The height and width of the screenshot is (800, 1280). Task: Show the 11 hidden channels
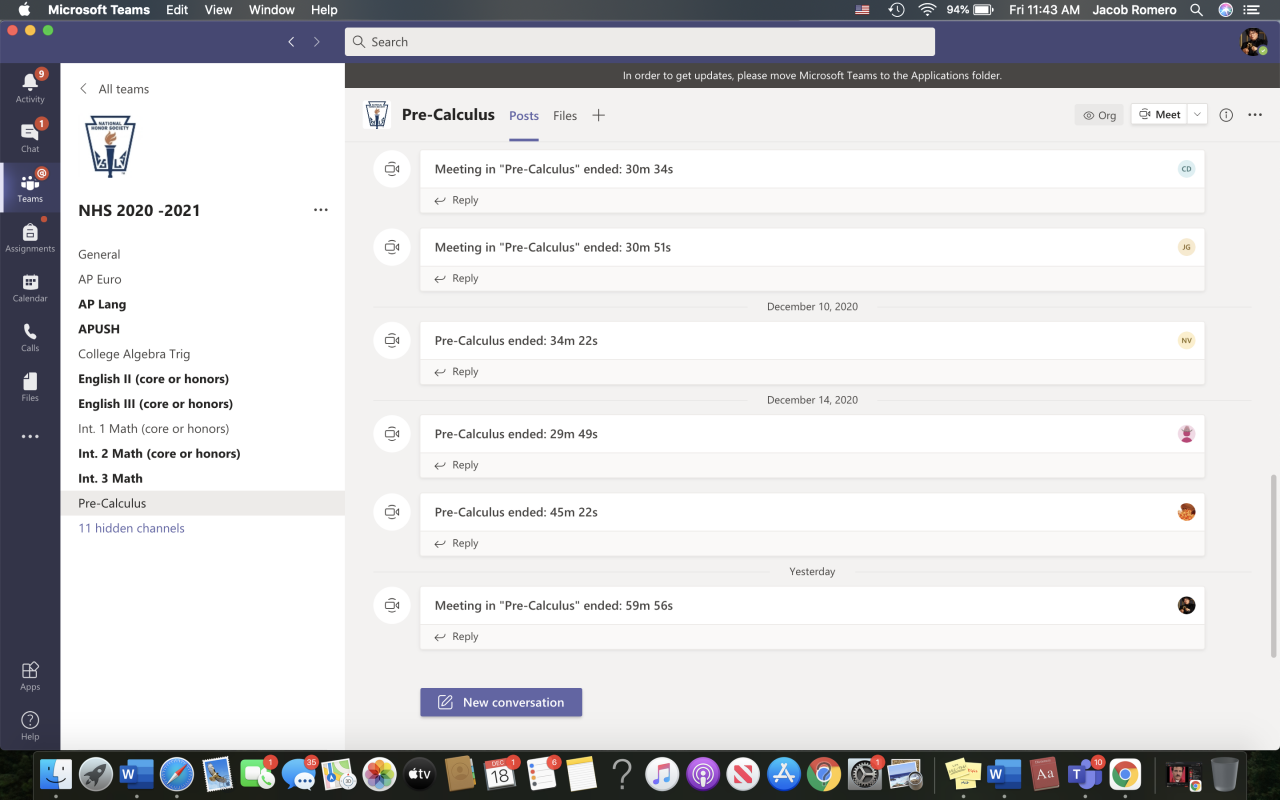(132, 528)
